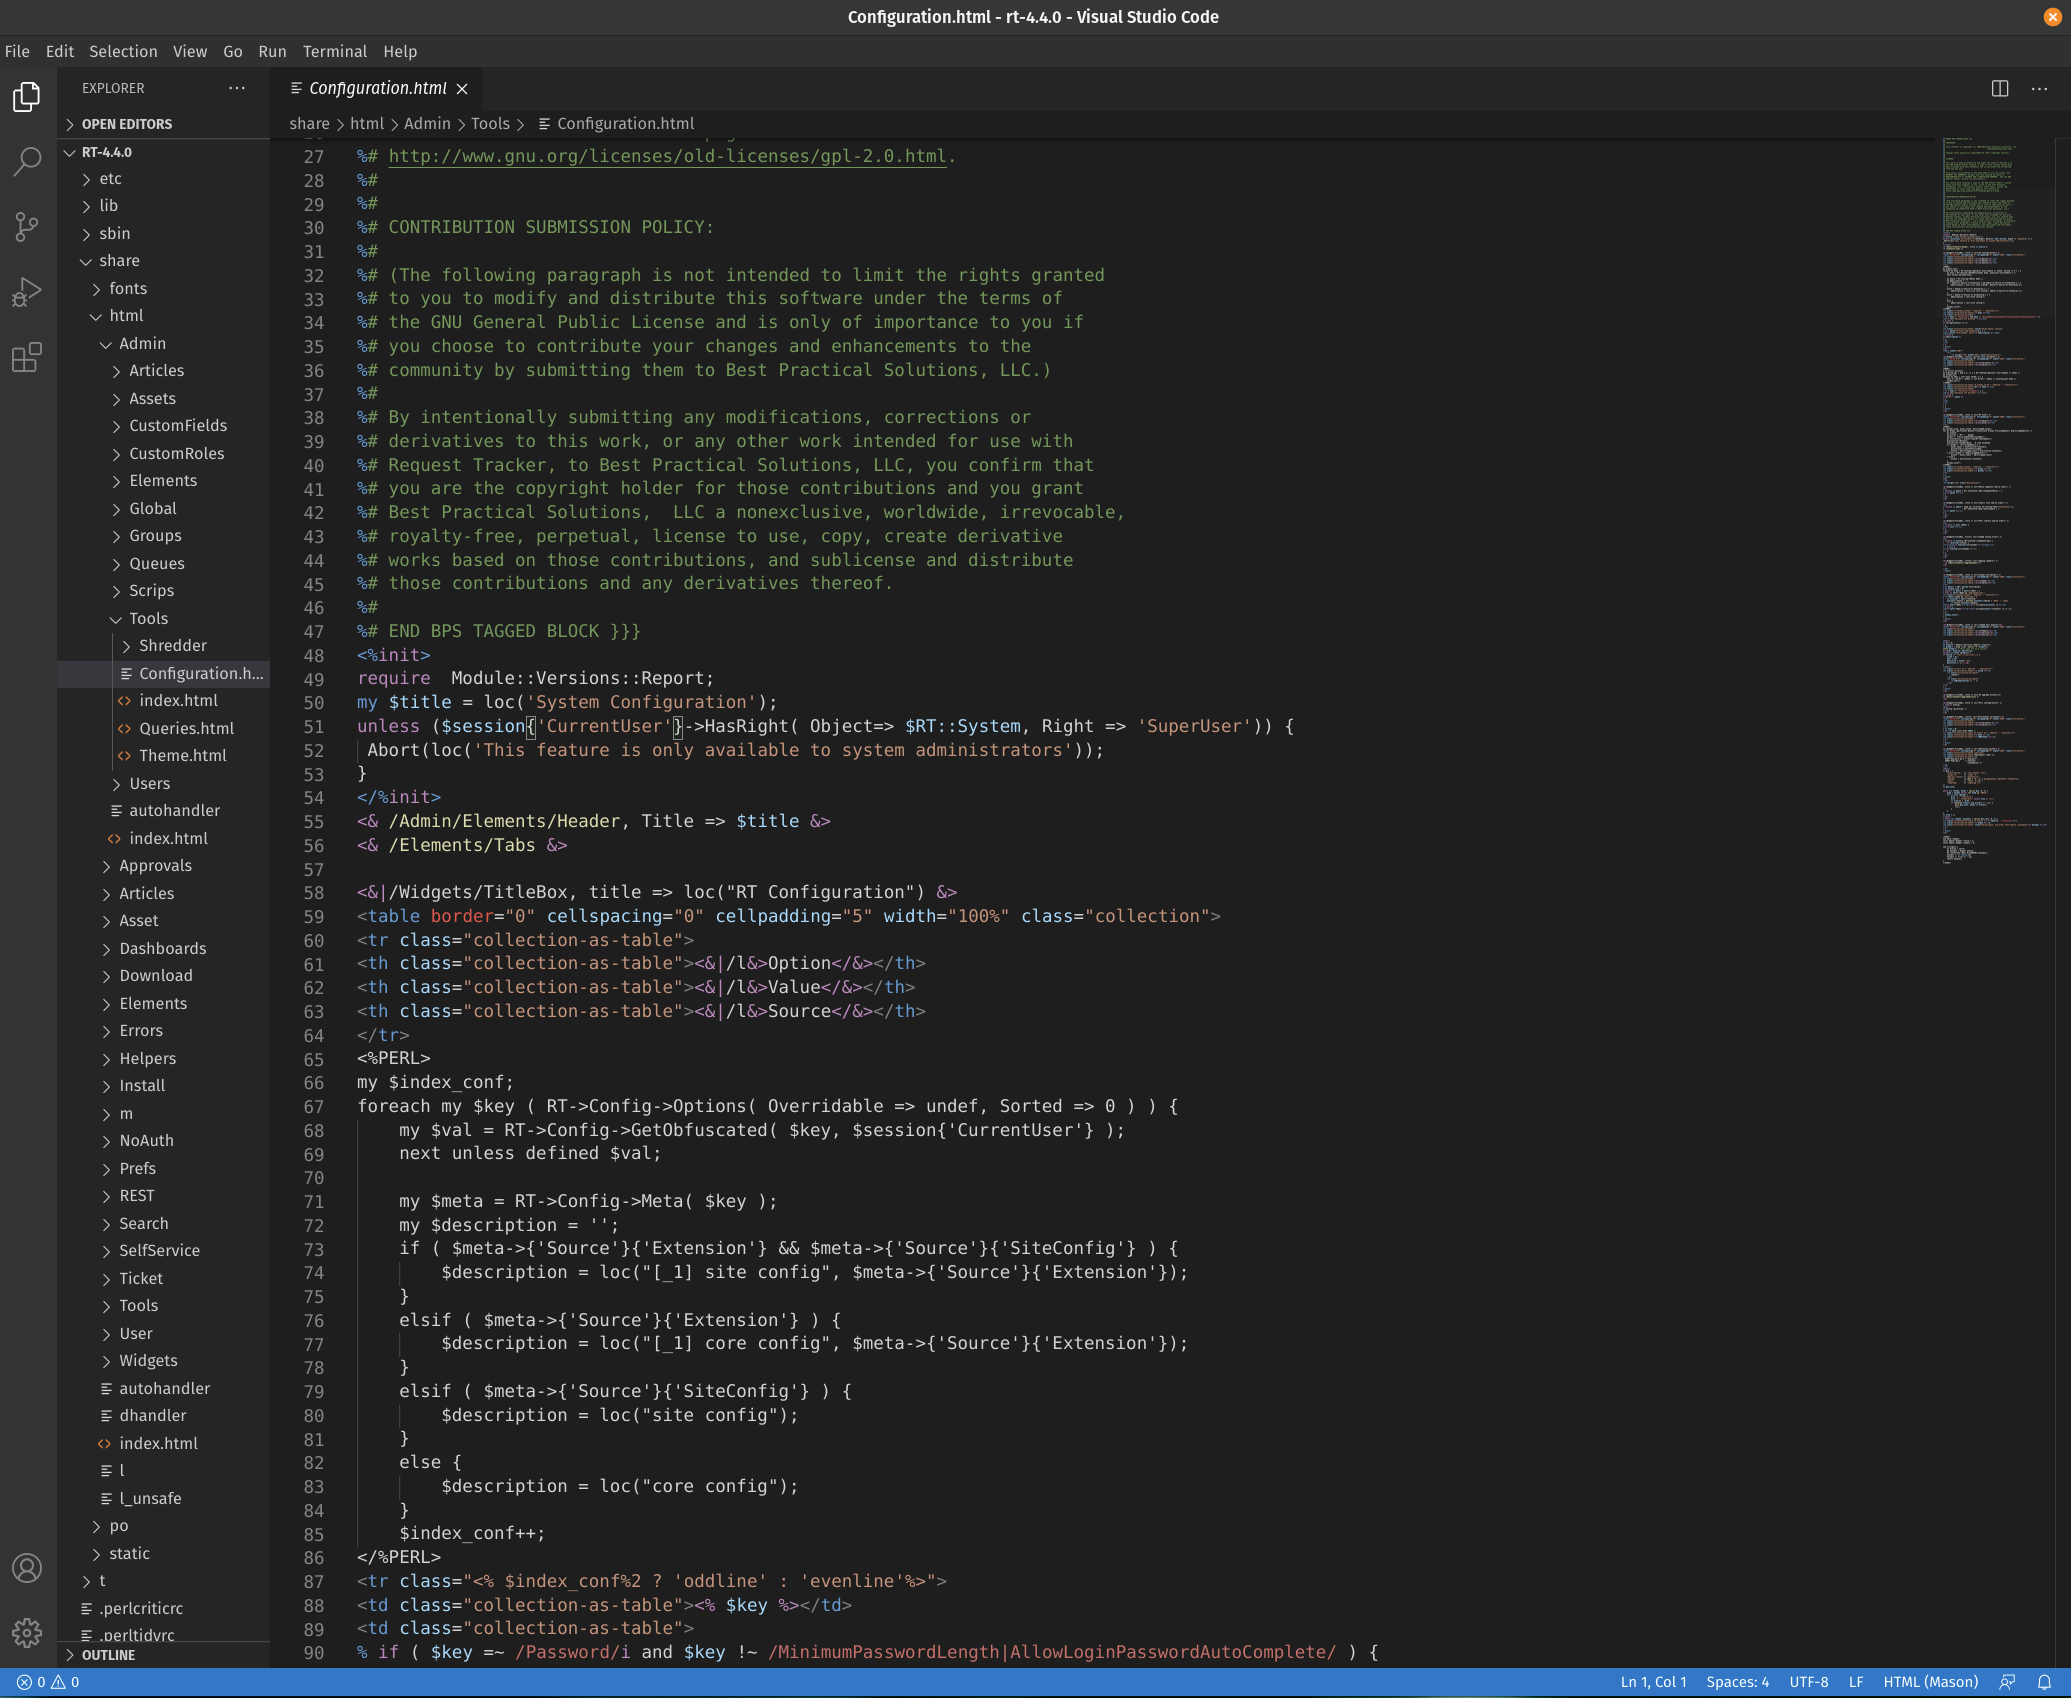Click the split editor right icon
The width and height of the screenshot is (2071, 1698).
(x=1999, y=88)
